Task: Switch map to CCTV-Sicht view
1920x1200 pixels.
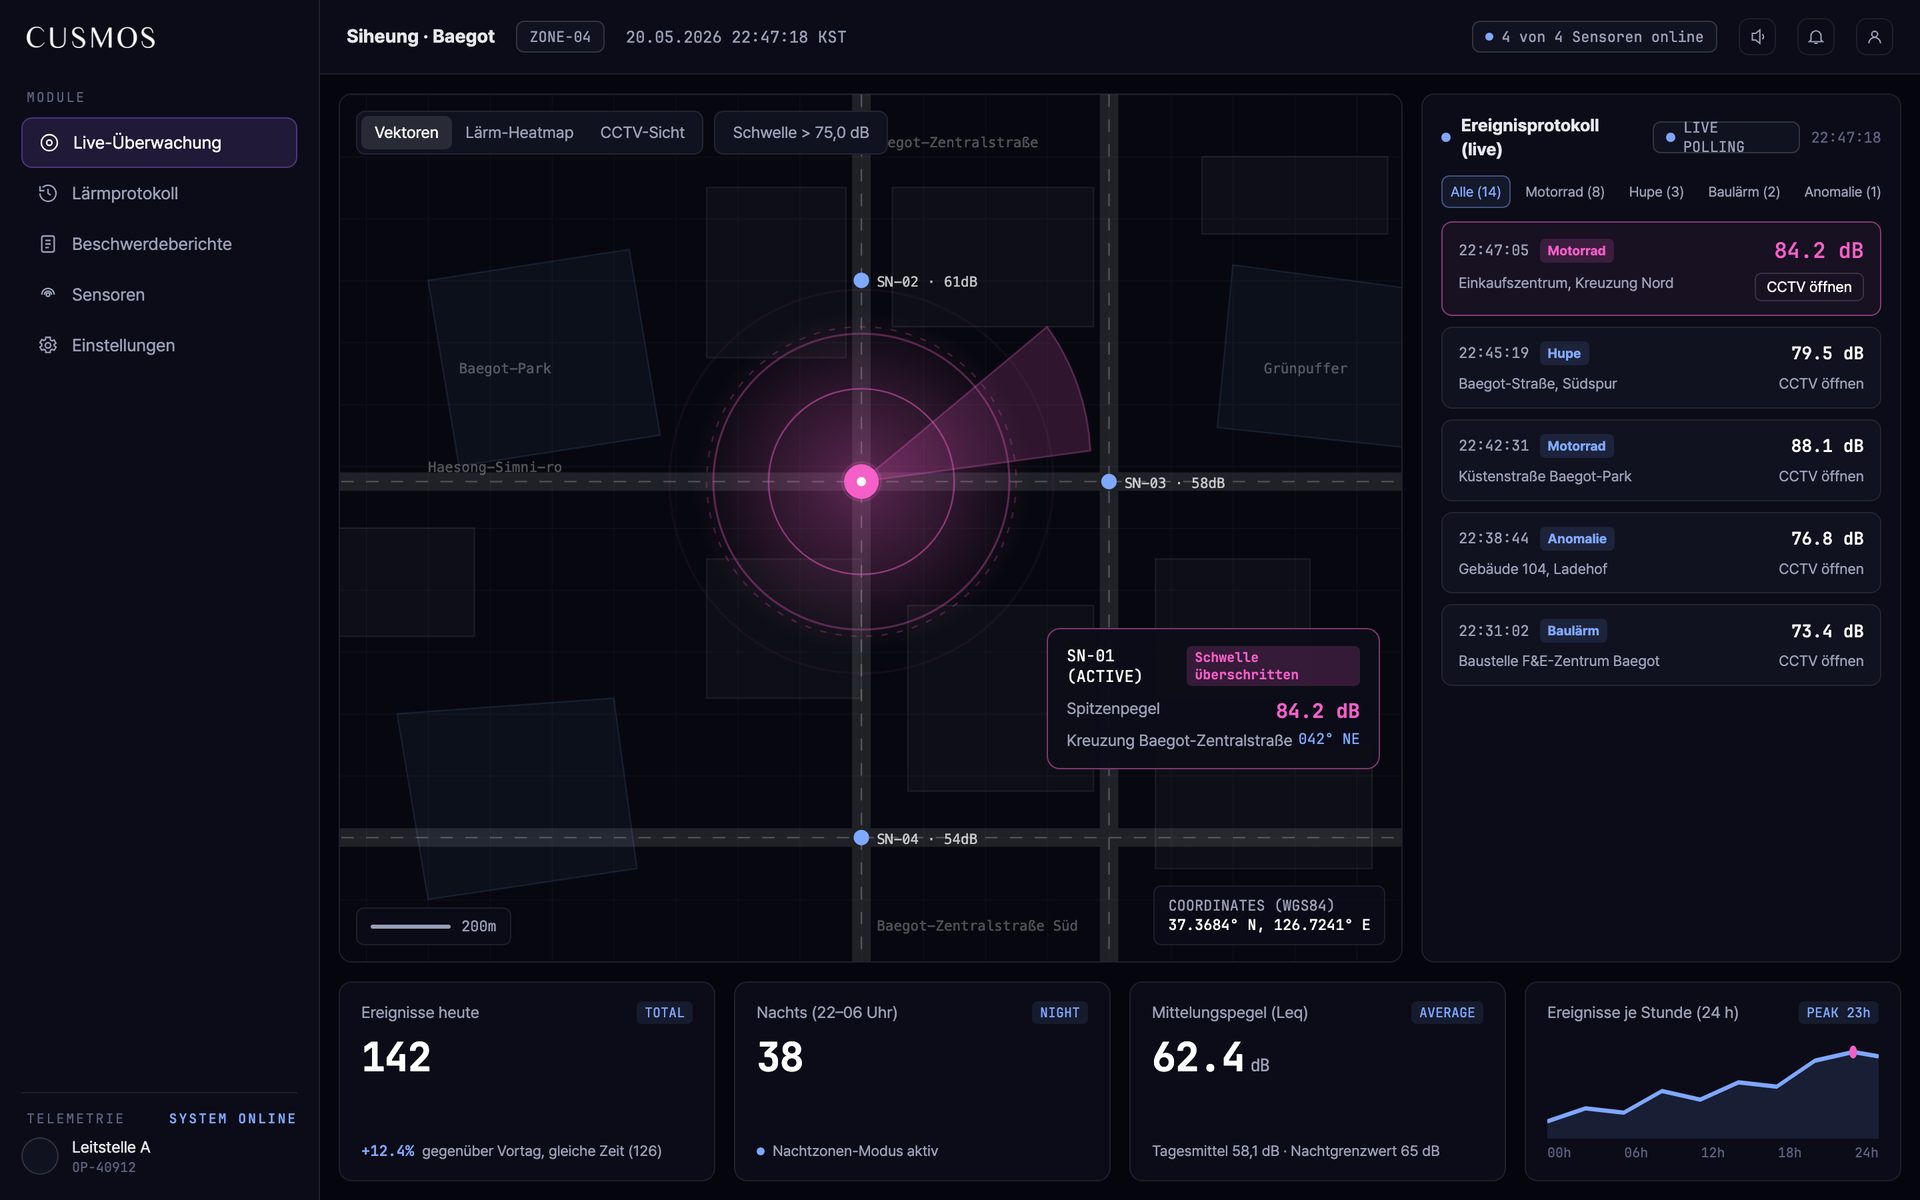Action: point(642,133)
